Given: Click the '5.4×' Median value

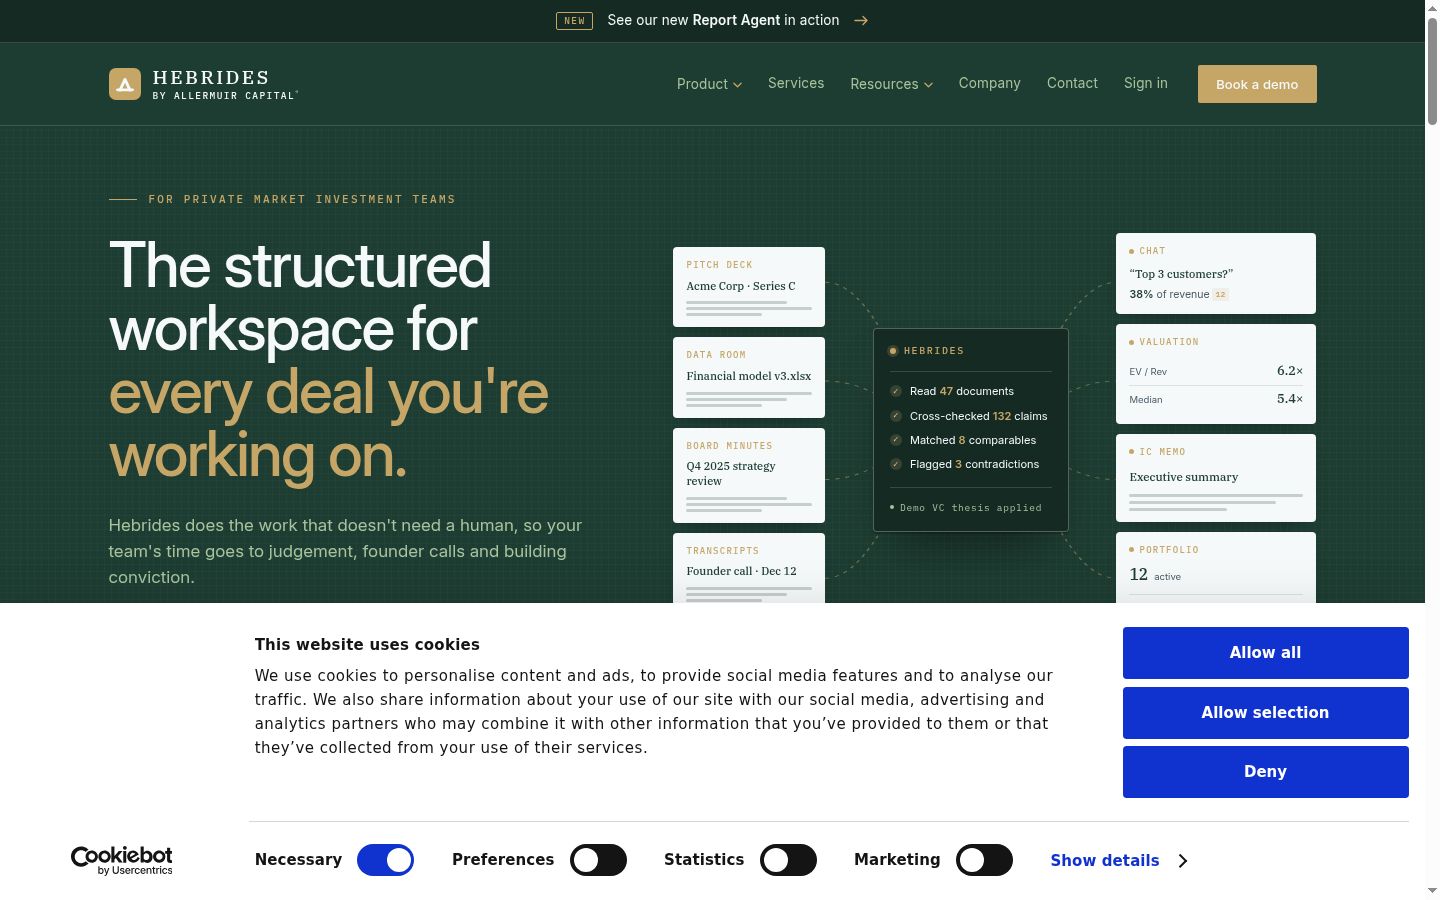Looking at the screenshot, I should 1290,399.
